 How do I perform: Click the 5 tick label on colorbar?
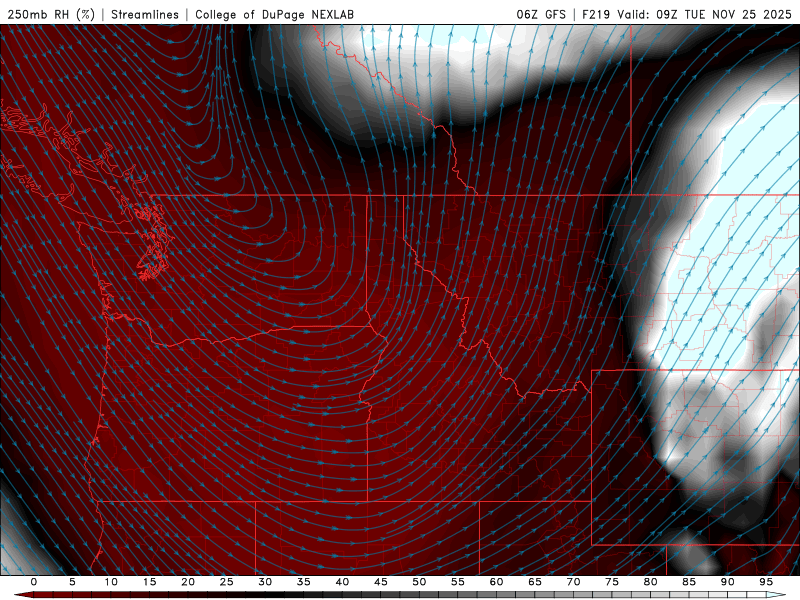pyautogui.click(x=72, y=582)
